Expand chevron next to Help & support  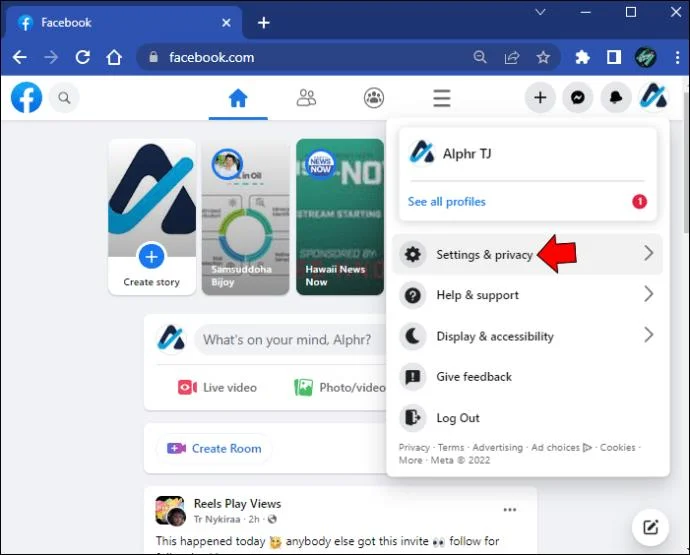(x=649, y=294)
